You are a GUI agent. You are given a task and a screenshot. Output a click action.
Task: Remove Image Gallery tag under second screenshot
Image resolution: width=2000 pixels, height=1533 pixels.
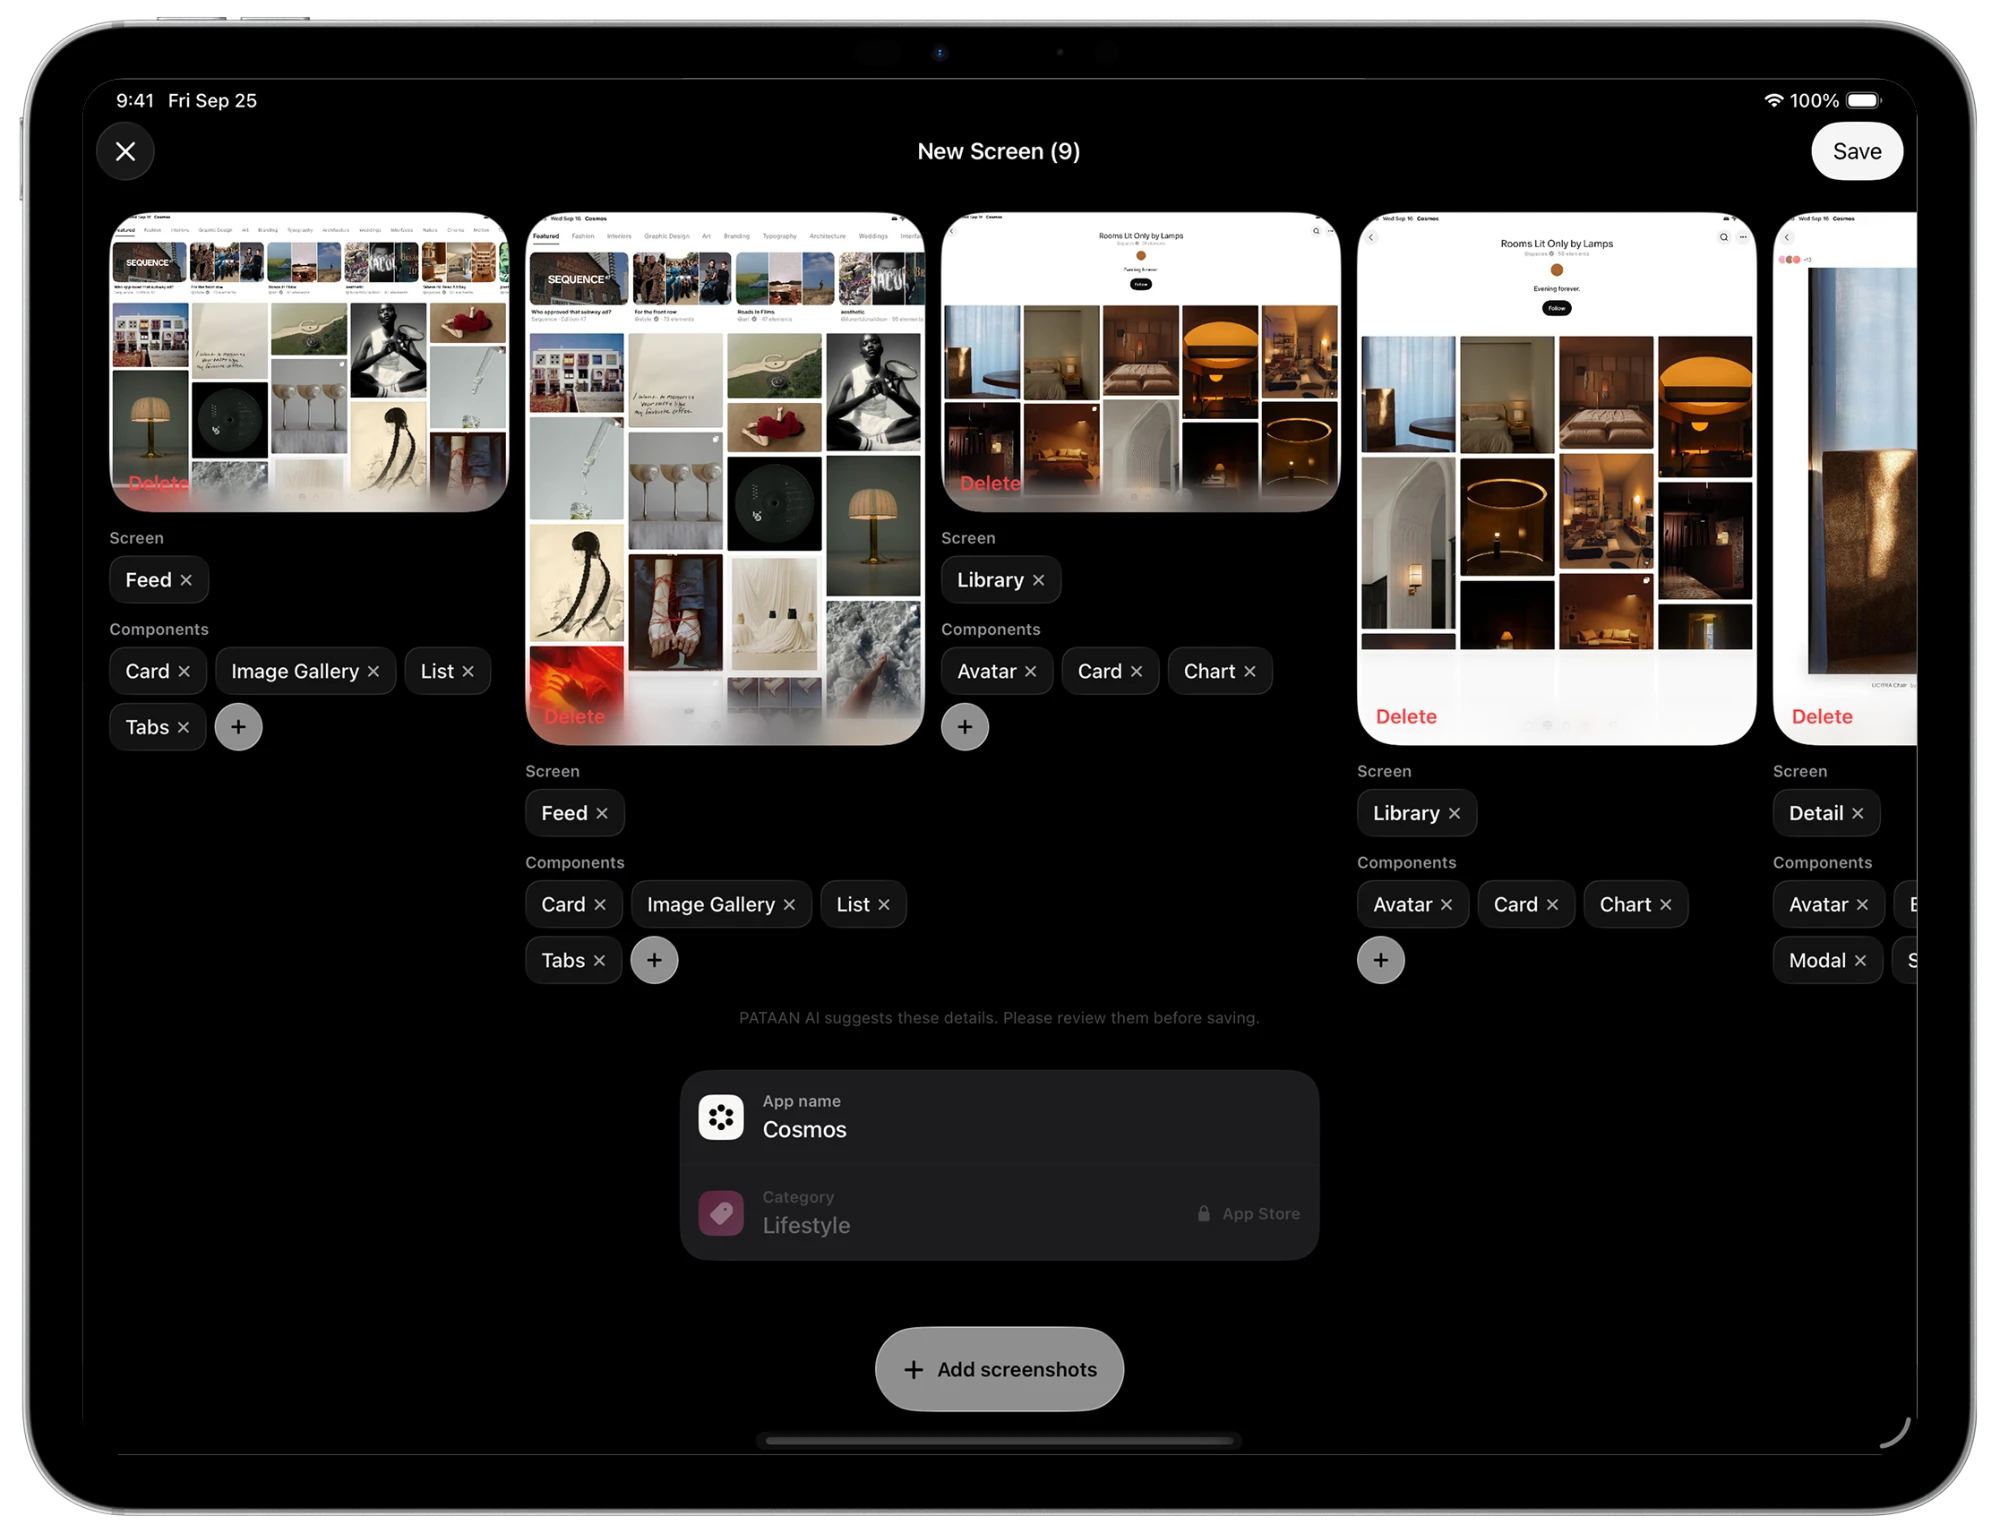789,904
